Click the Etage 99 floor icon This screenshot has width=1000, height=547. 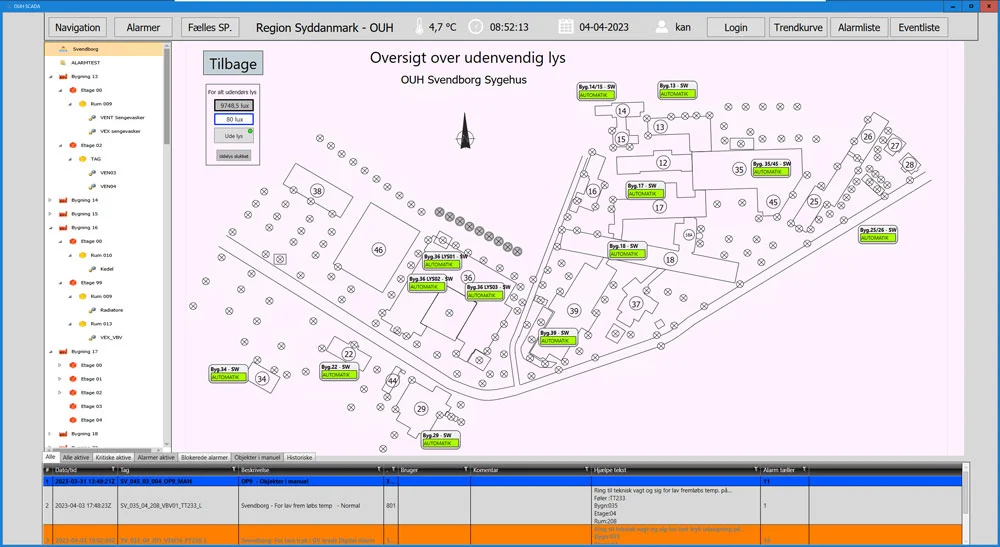[73, 282]
